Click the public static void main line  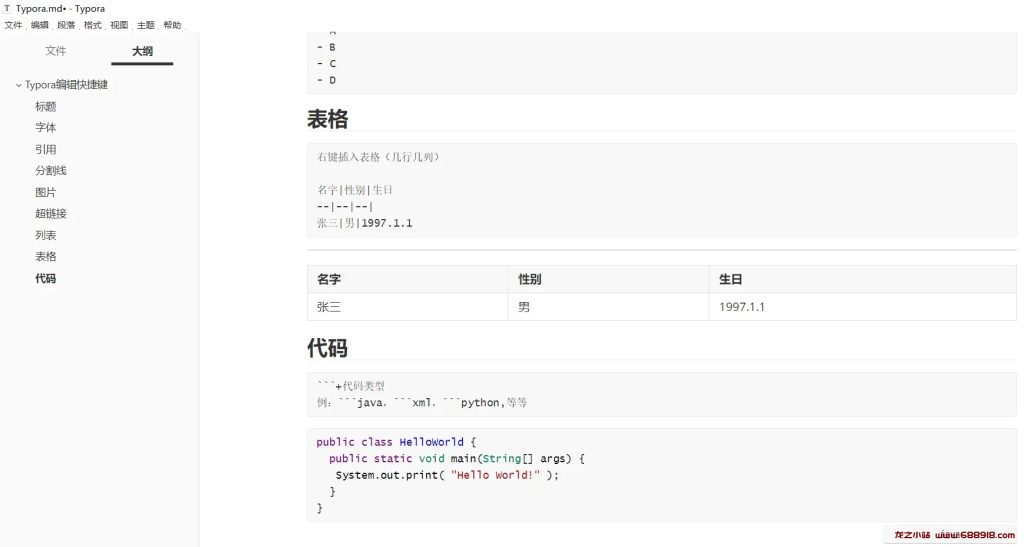point(456,458)
